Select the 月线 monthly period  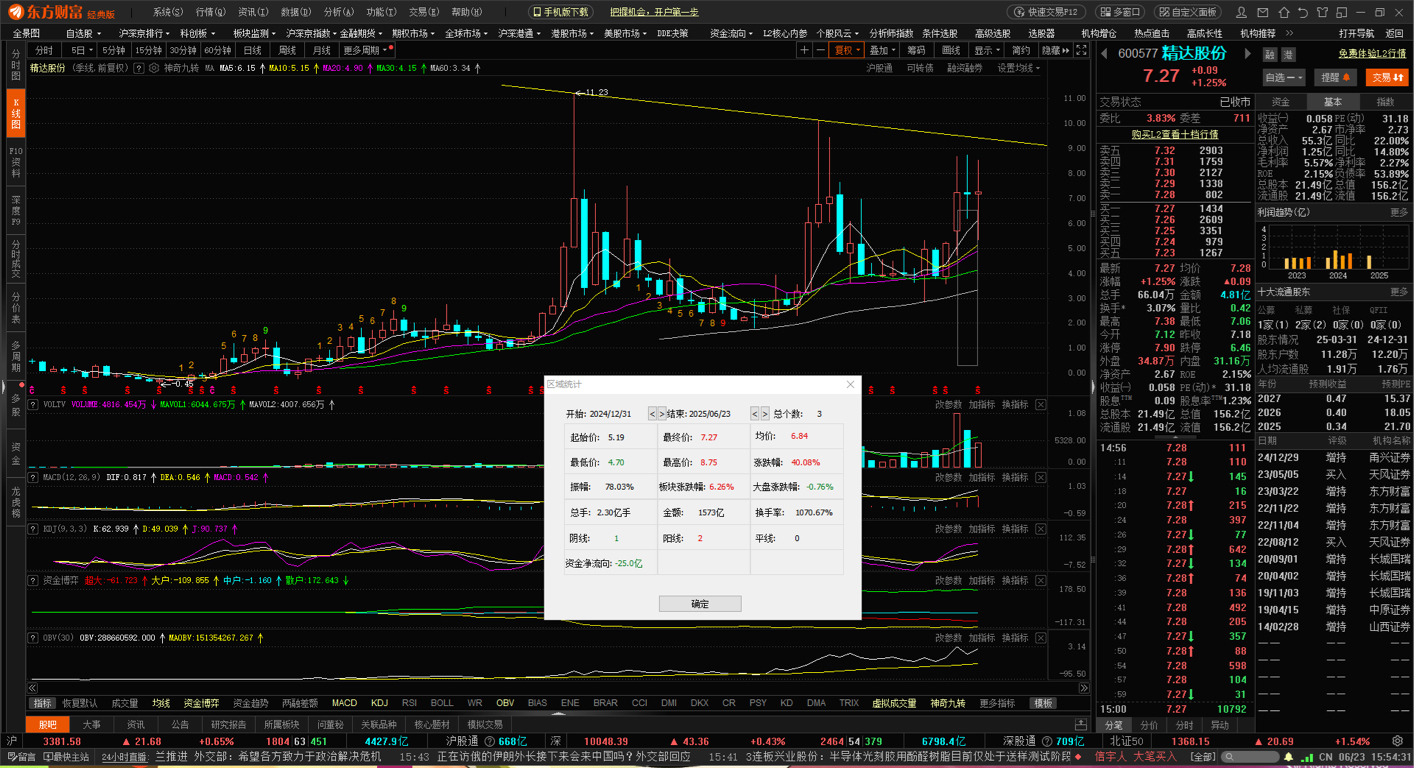(x=322, y=50)
